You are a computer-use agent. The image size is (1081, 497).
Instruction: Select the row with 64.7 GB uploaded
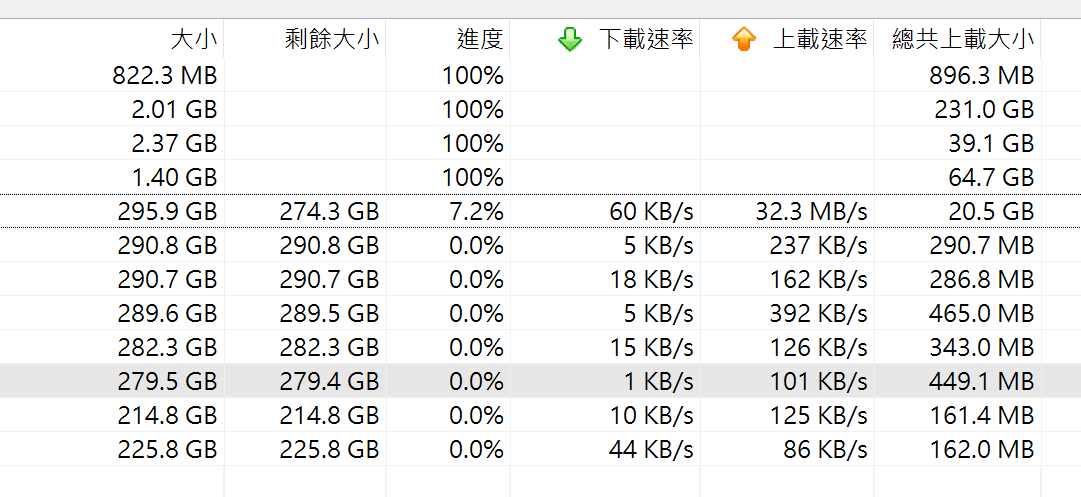[540, 178]
